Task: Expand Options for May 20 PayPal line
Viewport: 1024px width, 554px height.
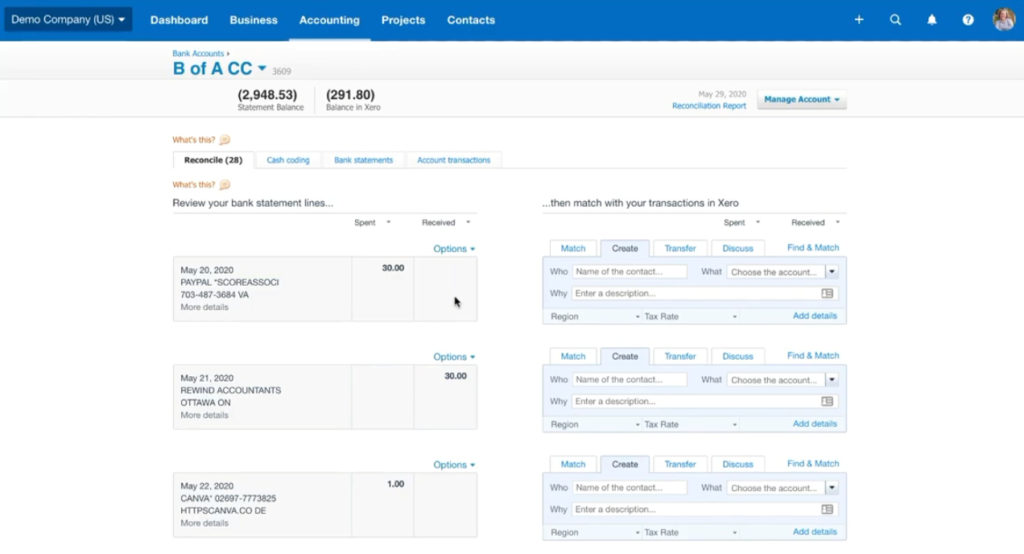Action: click(454, 249)
